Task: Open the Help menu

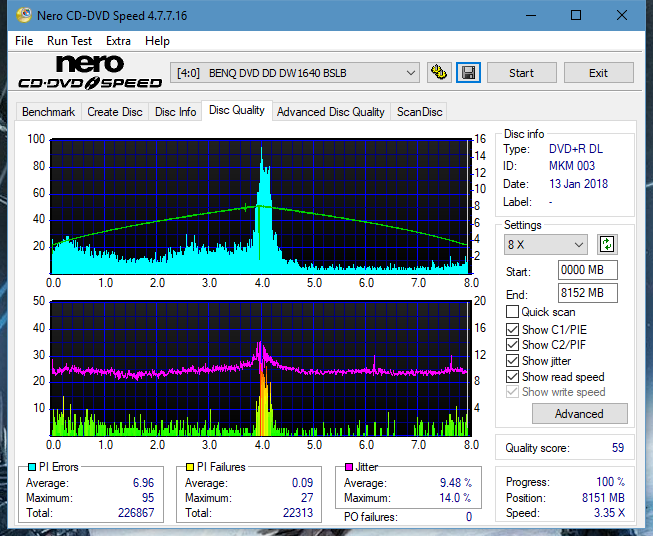Action: pyautogui.click(x=157, y=41)
